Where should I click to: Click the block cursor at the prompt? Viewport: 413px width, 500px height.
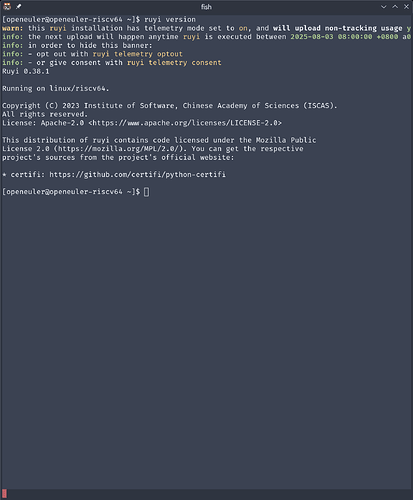tap(147, 192)
